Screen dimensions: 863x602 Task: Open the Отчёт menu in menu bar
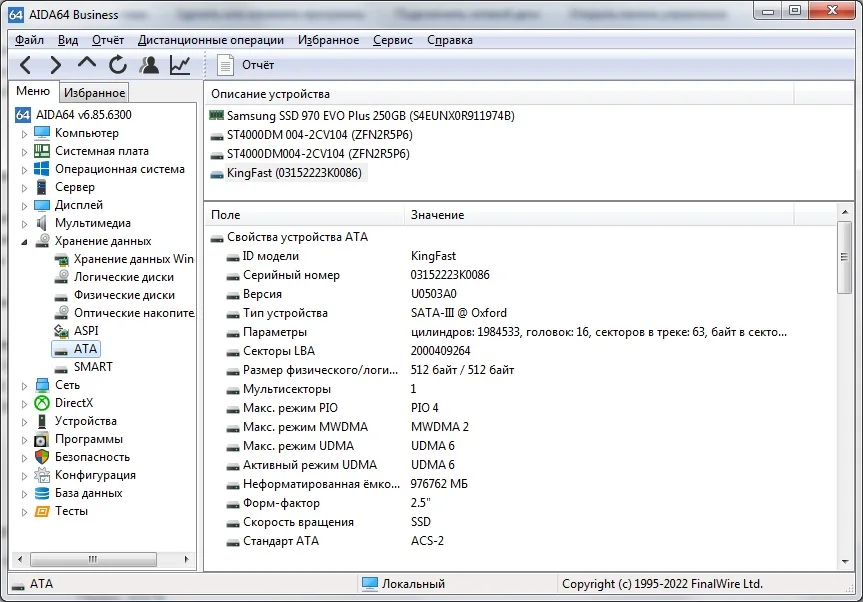[x=108, y=40]
